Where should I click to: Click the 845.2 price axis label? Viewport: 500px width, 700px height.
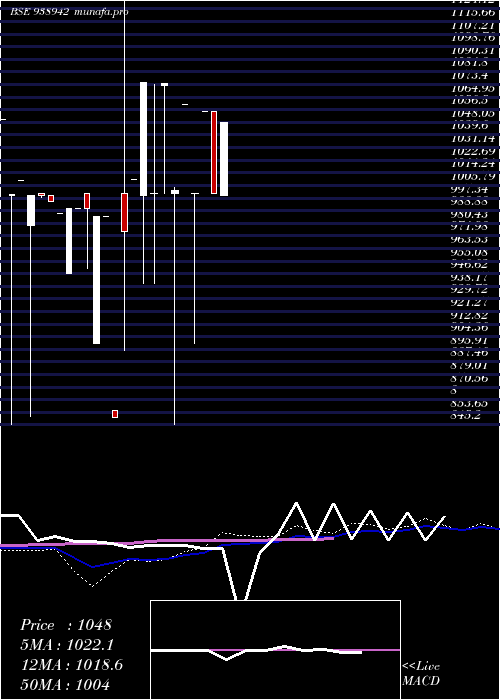pos(466,416)
